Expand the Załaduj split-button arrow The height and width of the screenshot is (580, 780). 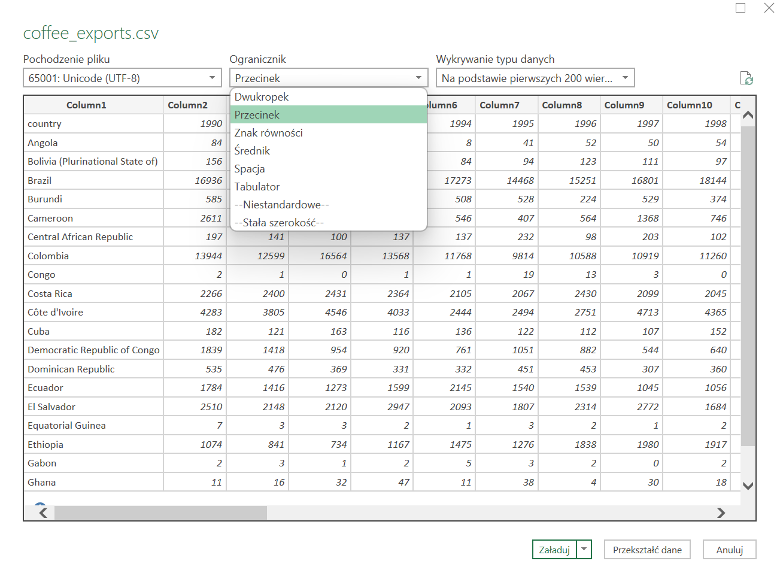tap(584, 549)
